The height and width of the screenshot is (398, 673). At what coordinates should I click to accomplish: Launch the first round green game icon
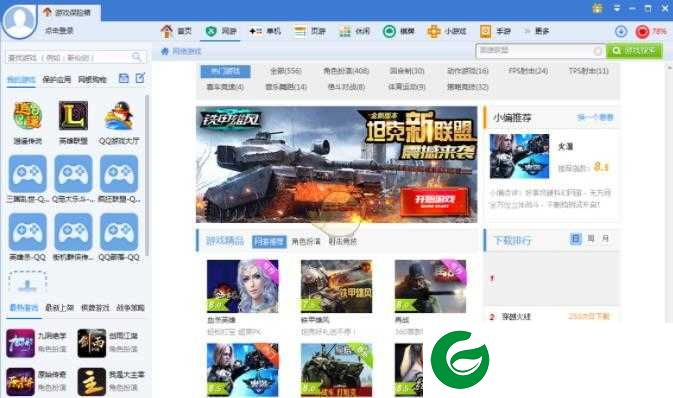click(27, 115)
